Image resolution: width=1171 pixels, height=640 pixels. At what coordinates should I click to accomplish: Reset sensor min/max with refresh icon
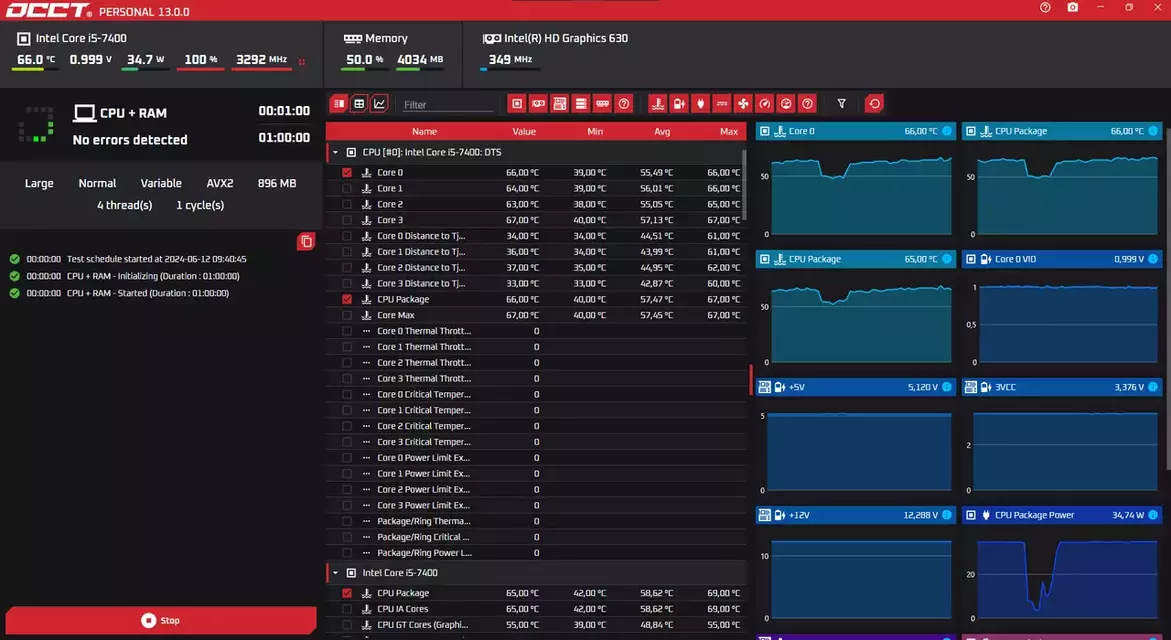875,104
